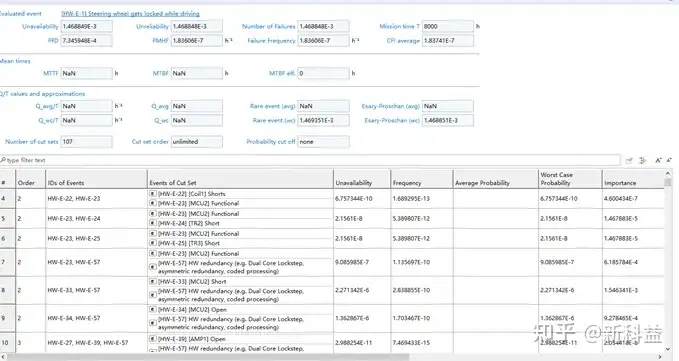
Task: Click the Mission time T field showing 8000
Action: click(447, 26)
